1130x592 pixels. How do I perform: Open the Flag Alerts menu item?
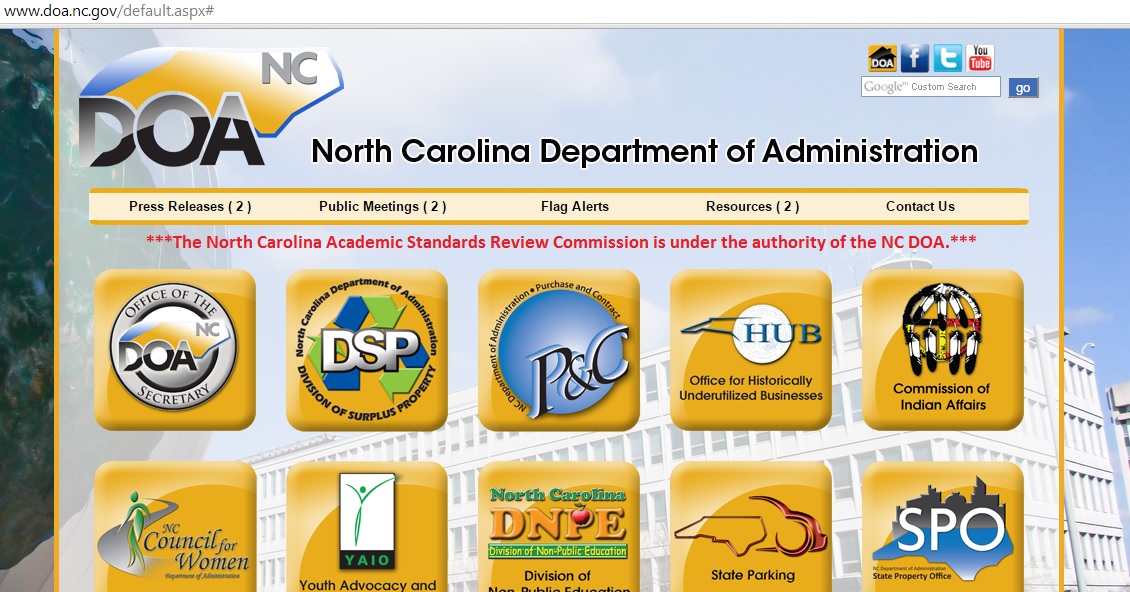point(575,207)
